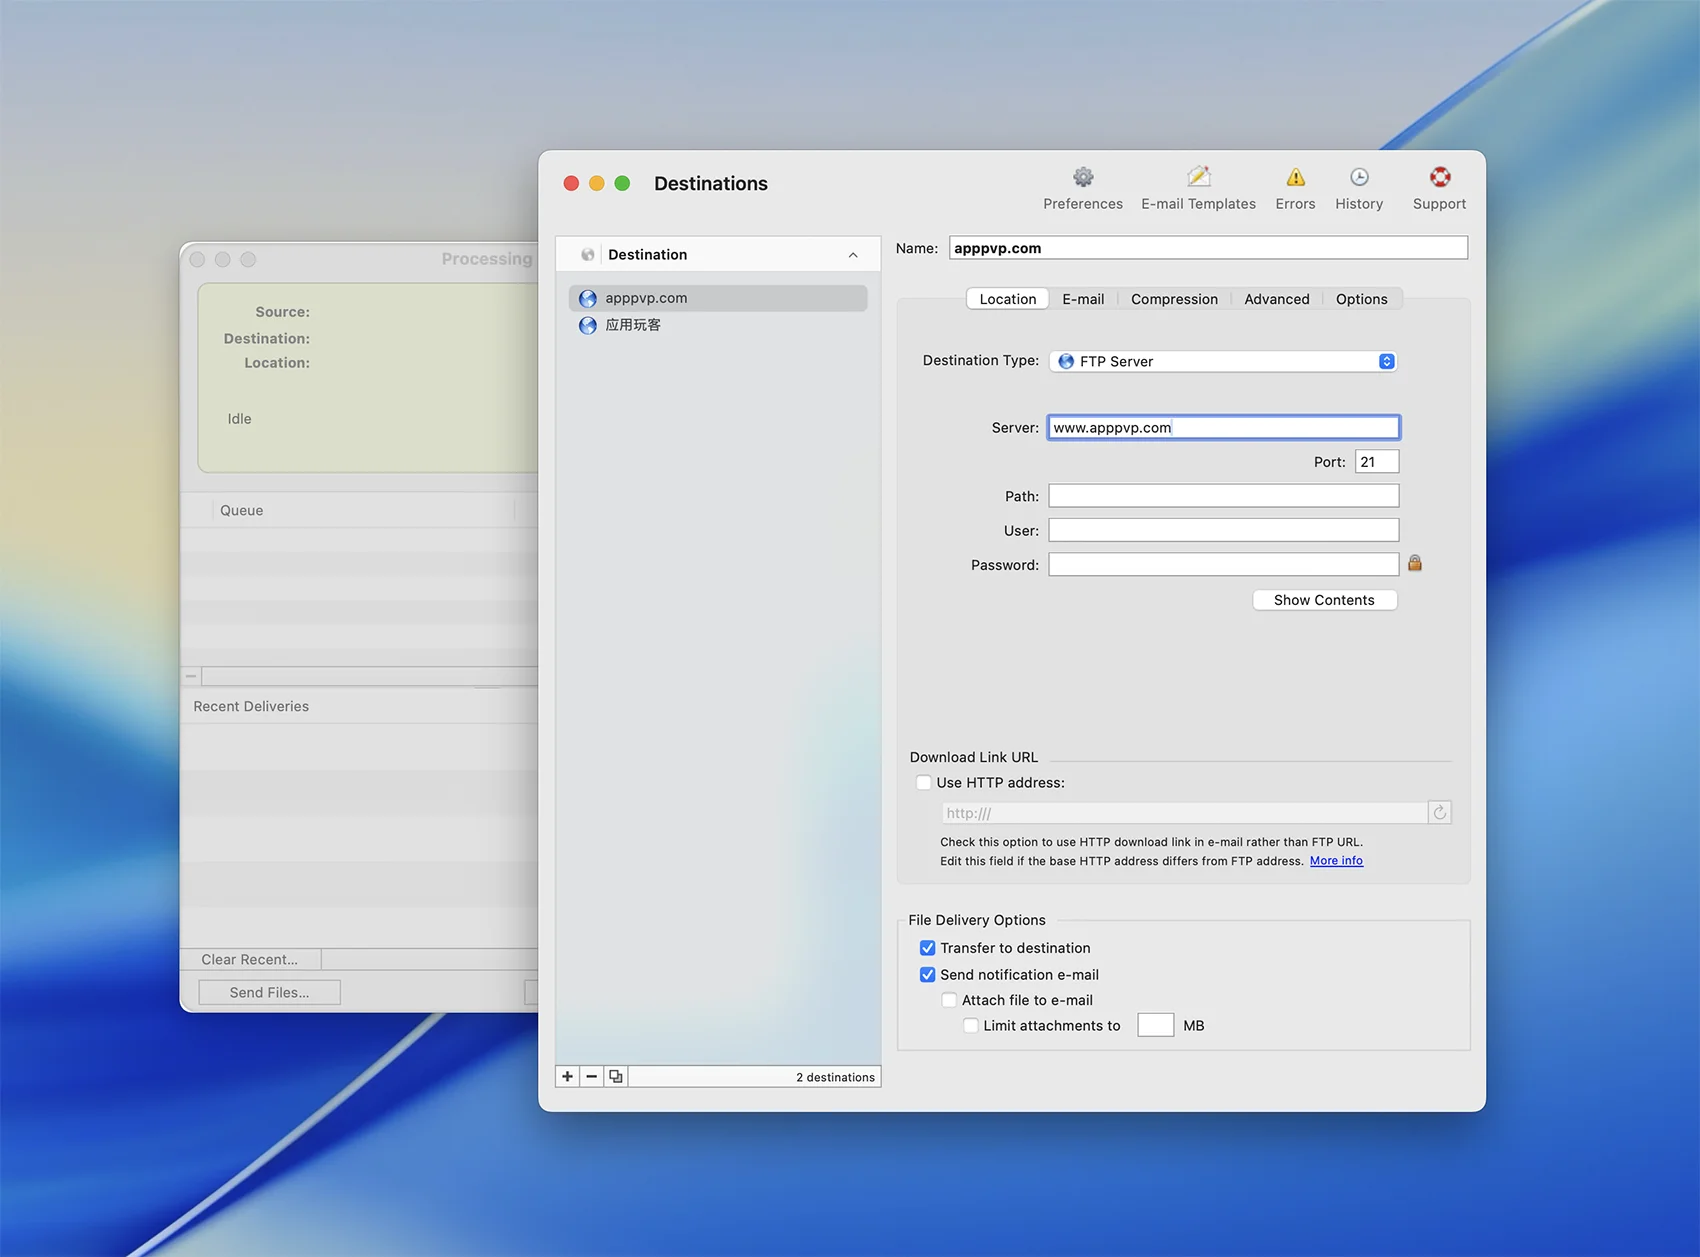Switch to the Advanced tab
Screen dimensions: 1700x1257
[x=1276, y=299]
